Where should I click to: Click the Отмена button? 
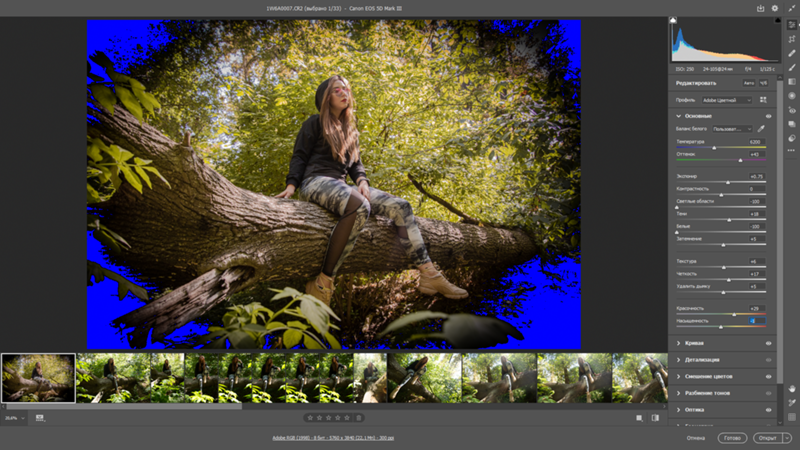695,438
